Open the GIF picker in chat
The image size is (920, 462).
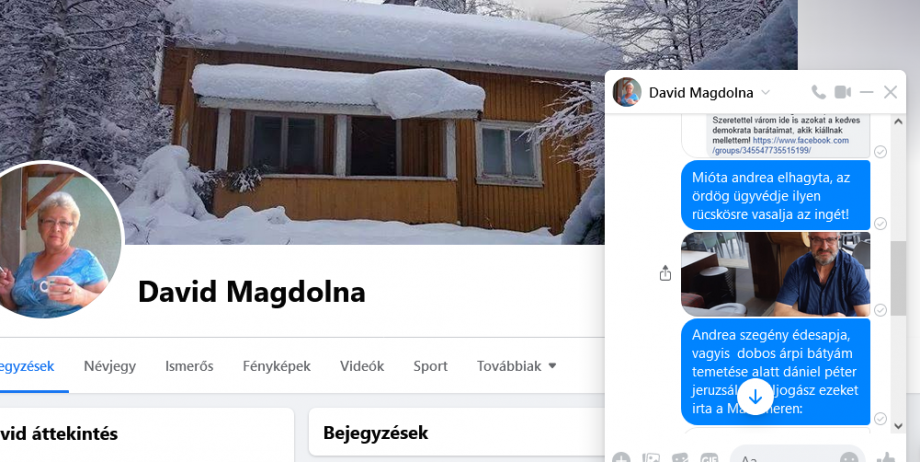coord(709,458)
